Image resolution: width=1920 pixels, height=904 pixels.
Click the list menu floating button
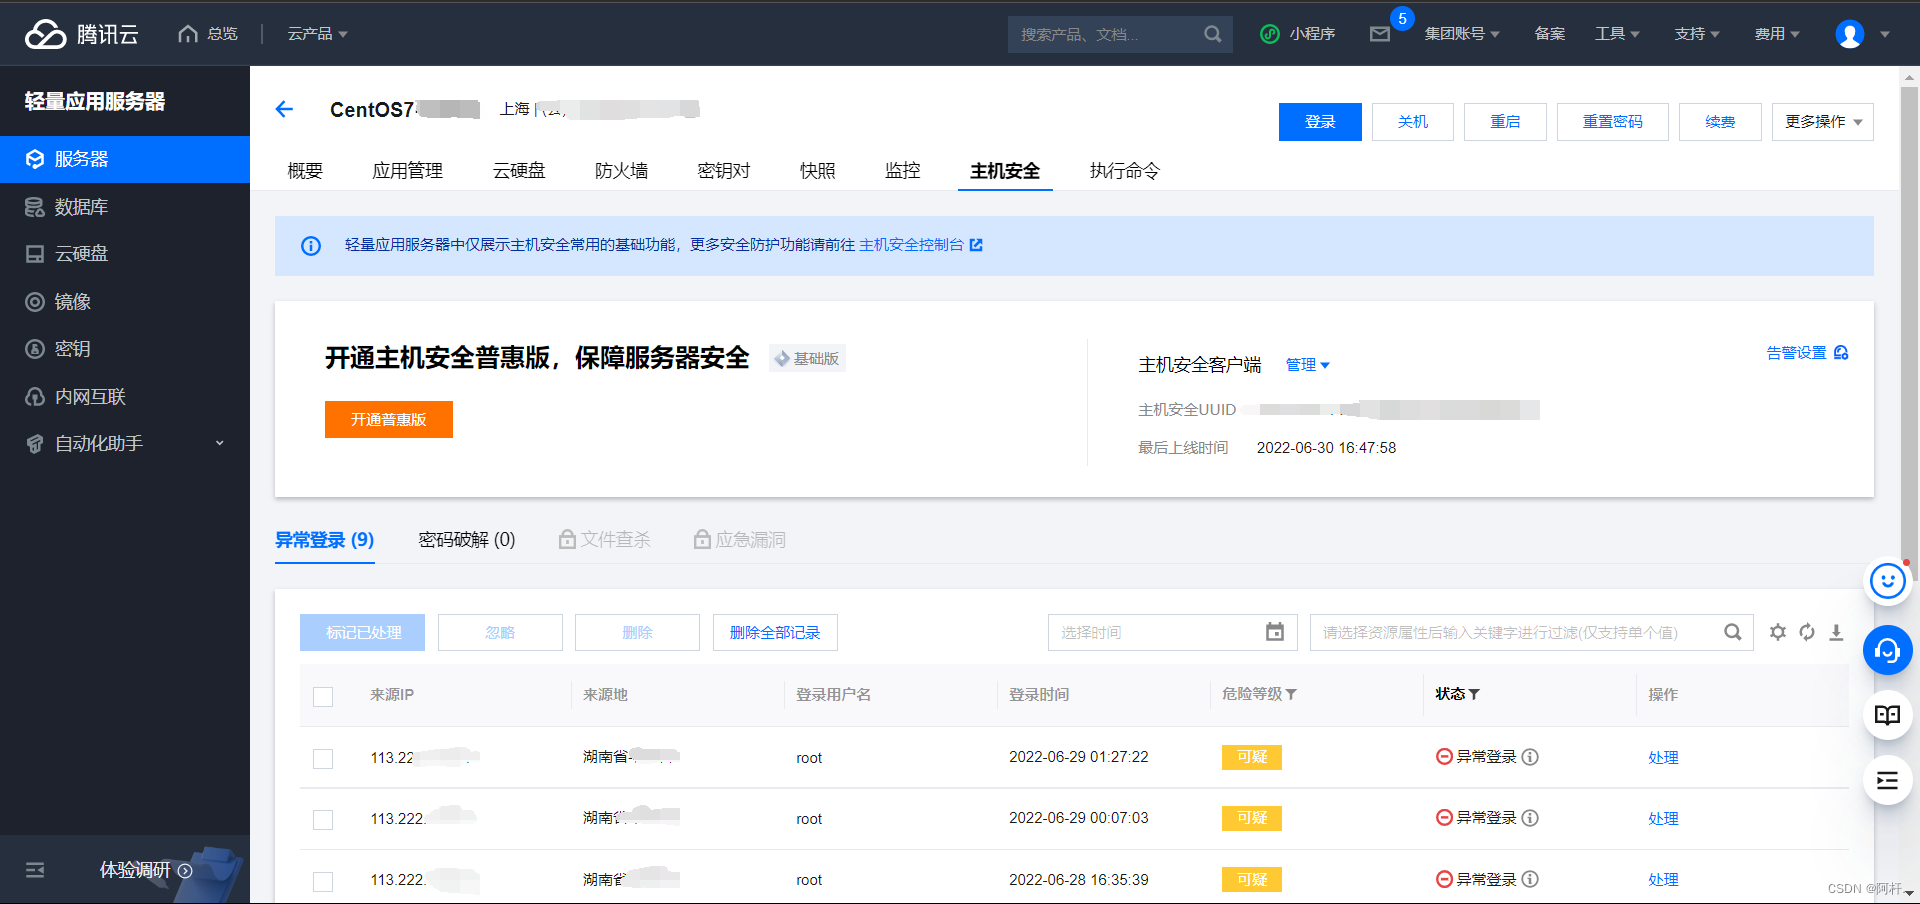coord(1888,781)
